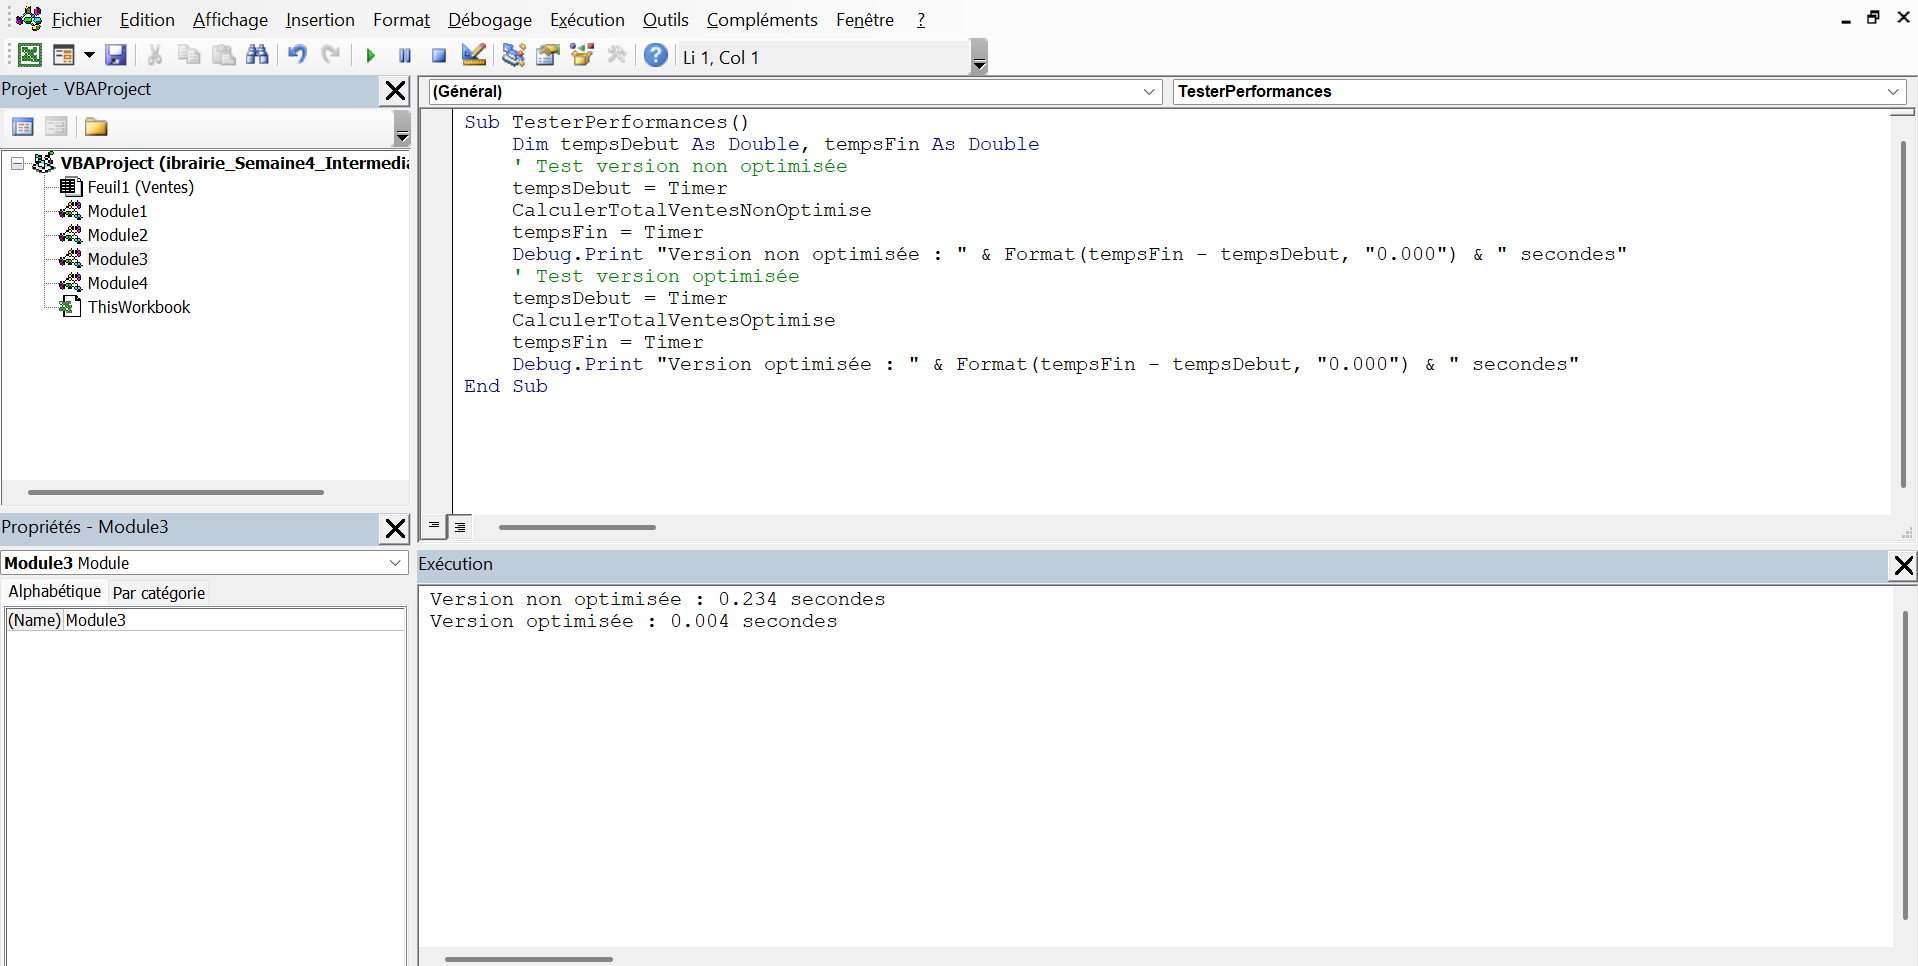Close the Propriétés - Module3 pane
This screenshot has width=1918, height=966.
(x=396, y=528)
